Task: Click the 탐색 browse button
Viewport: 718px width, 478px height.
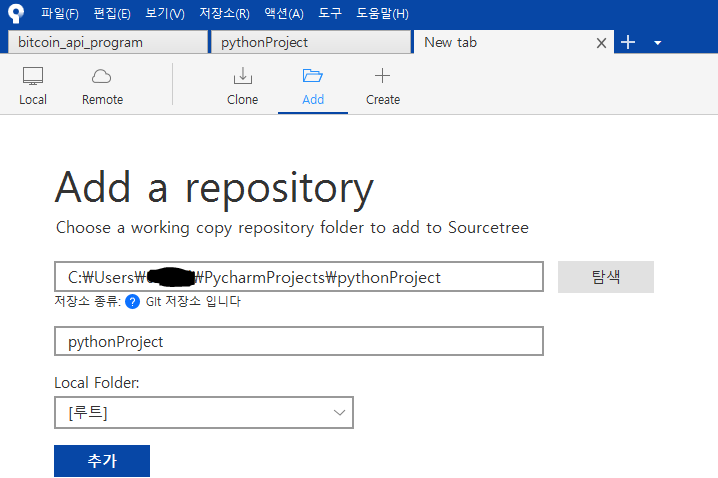Action: click(x=606, y=277)
